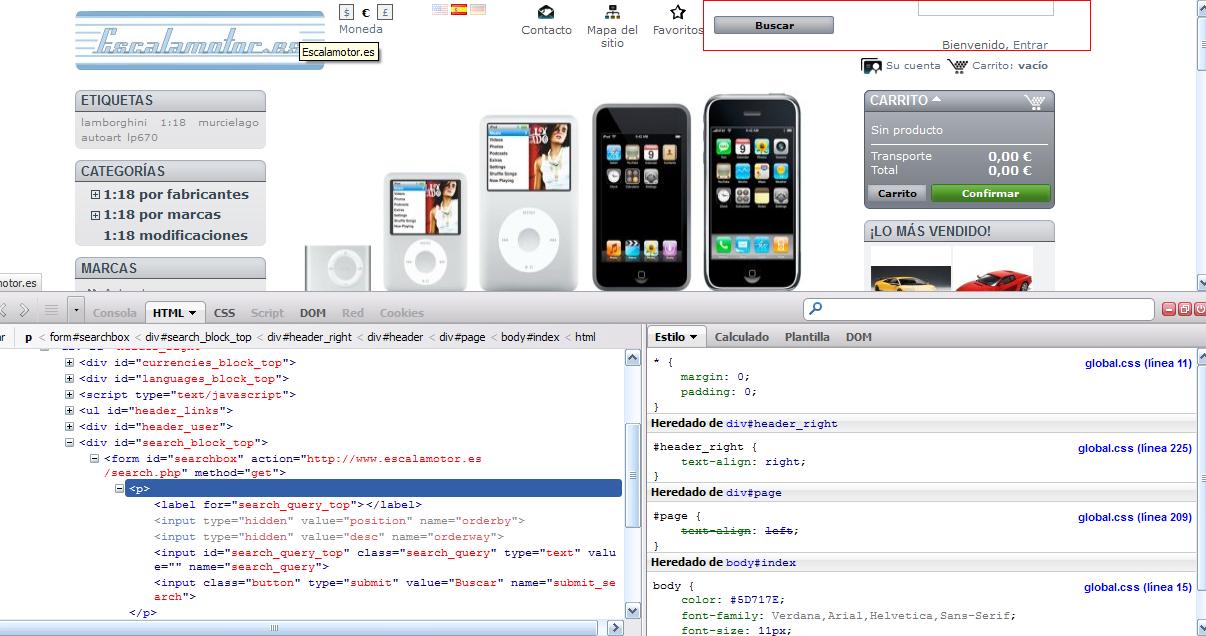The image size is (1206, 636).
Task: Select form#searchbox in the breadcrumb path
Action: (89, 337)
